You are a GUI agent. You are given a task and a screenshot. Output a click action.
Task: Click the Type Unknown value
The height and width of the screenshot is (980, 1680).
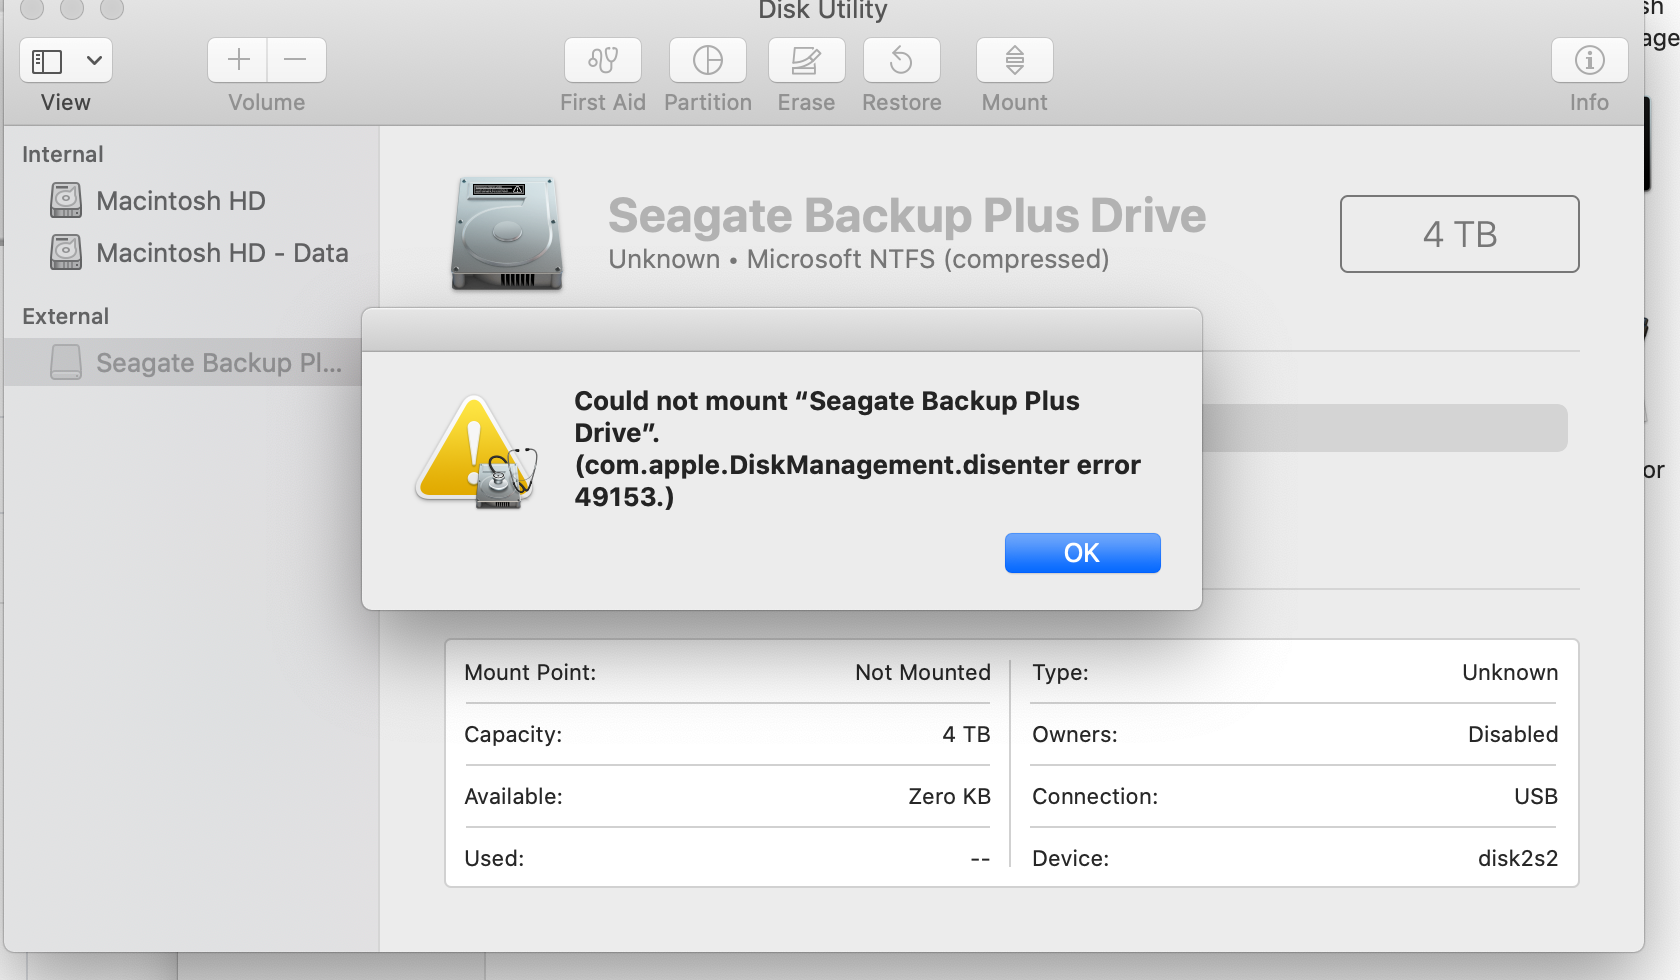(1510, 672)
